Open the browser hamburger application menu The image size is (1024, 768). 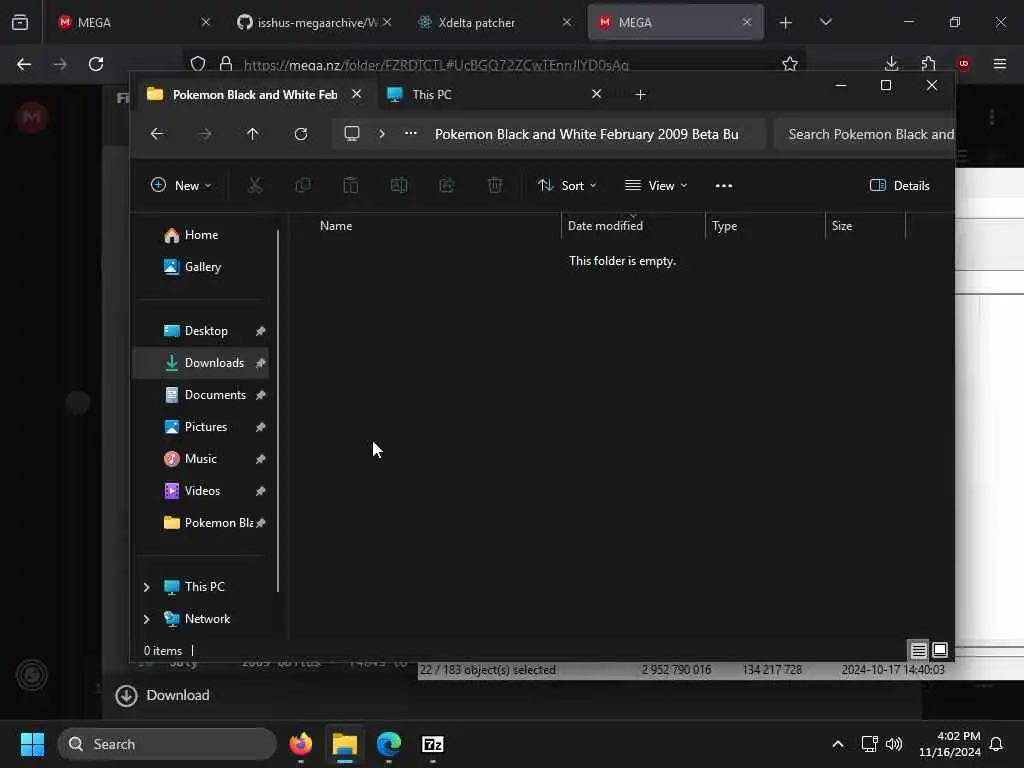(x=1000, y=64)
